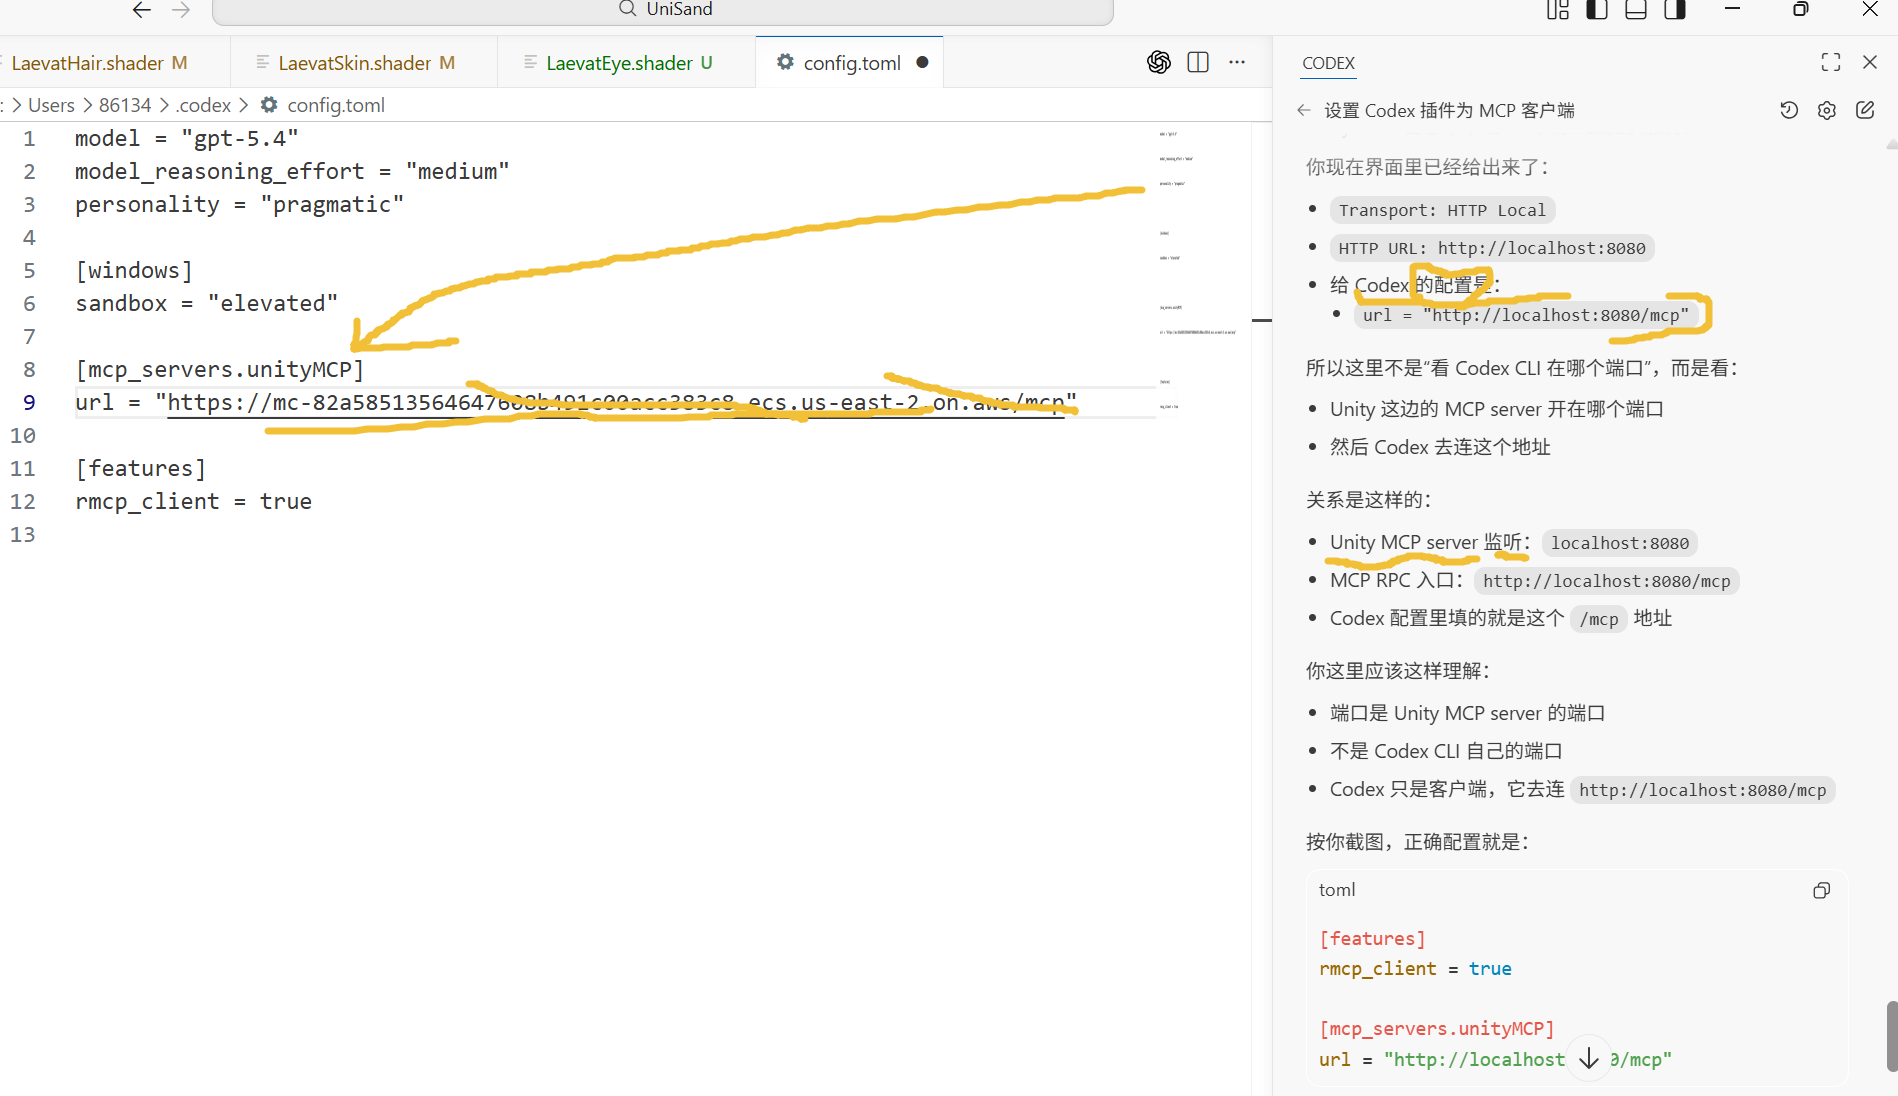Split the editor to the right
This screenshot has width=1898, height=1096.
click(1198, 62)
